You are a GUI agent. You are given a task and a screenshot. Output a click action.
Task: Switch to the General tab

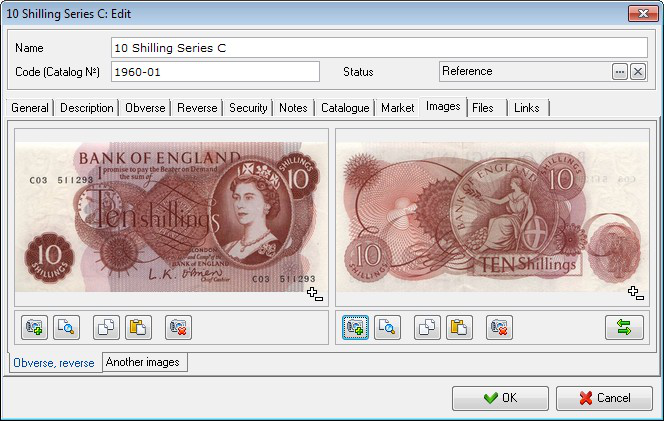(x=30, y=108)
